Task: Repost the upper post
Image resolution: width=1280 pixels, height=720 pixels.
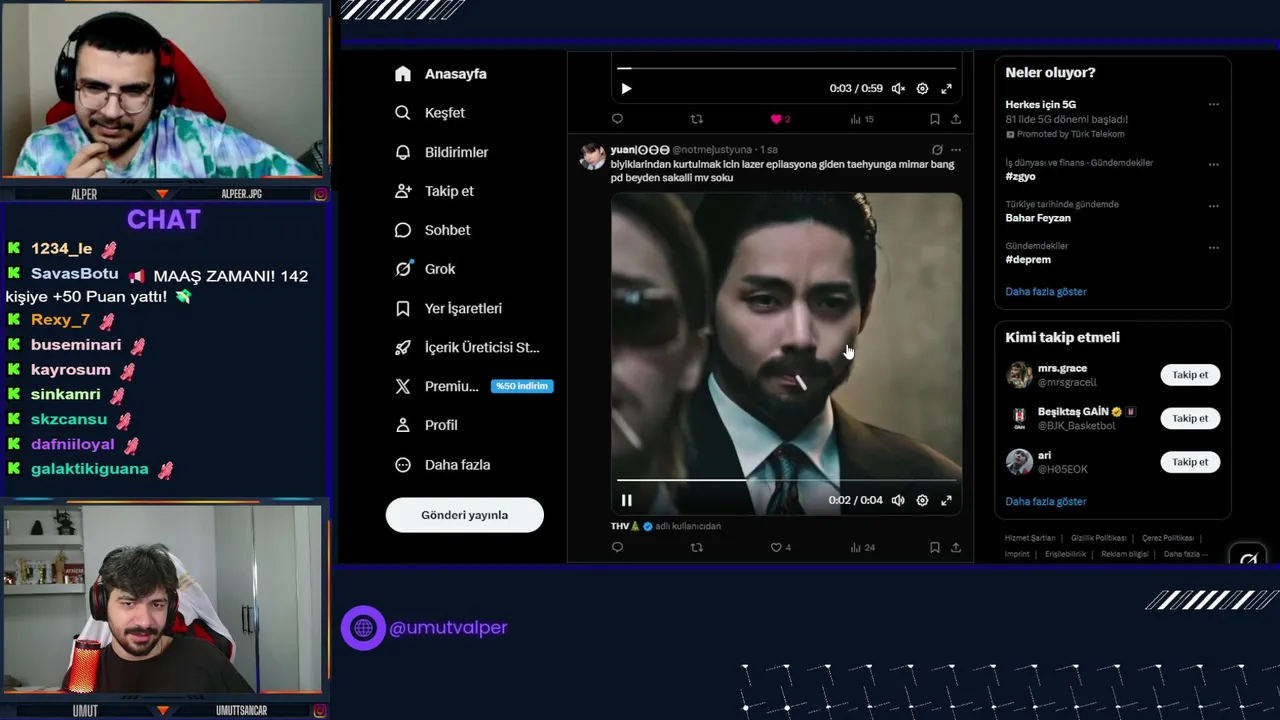Action: (x=697, y=119)
